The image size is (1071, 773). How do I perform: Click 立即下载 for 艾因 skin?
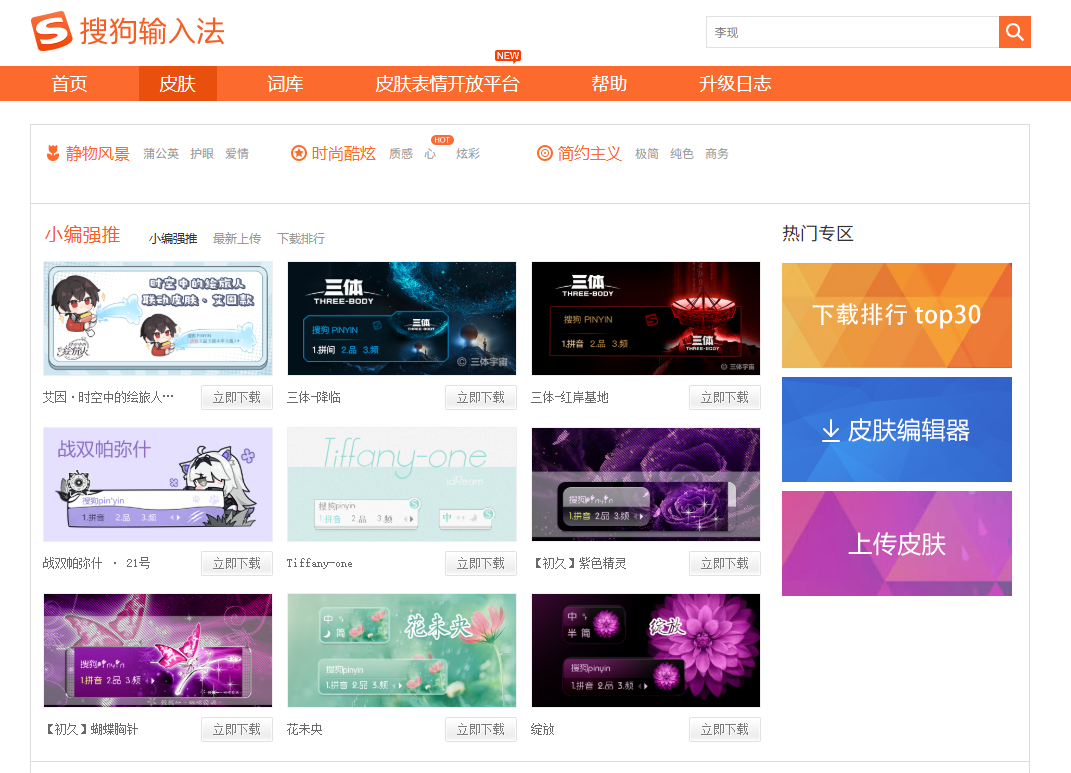(237, 397)
